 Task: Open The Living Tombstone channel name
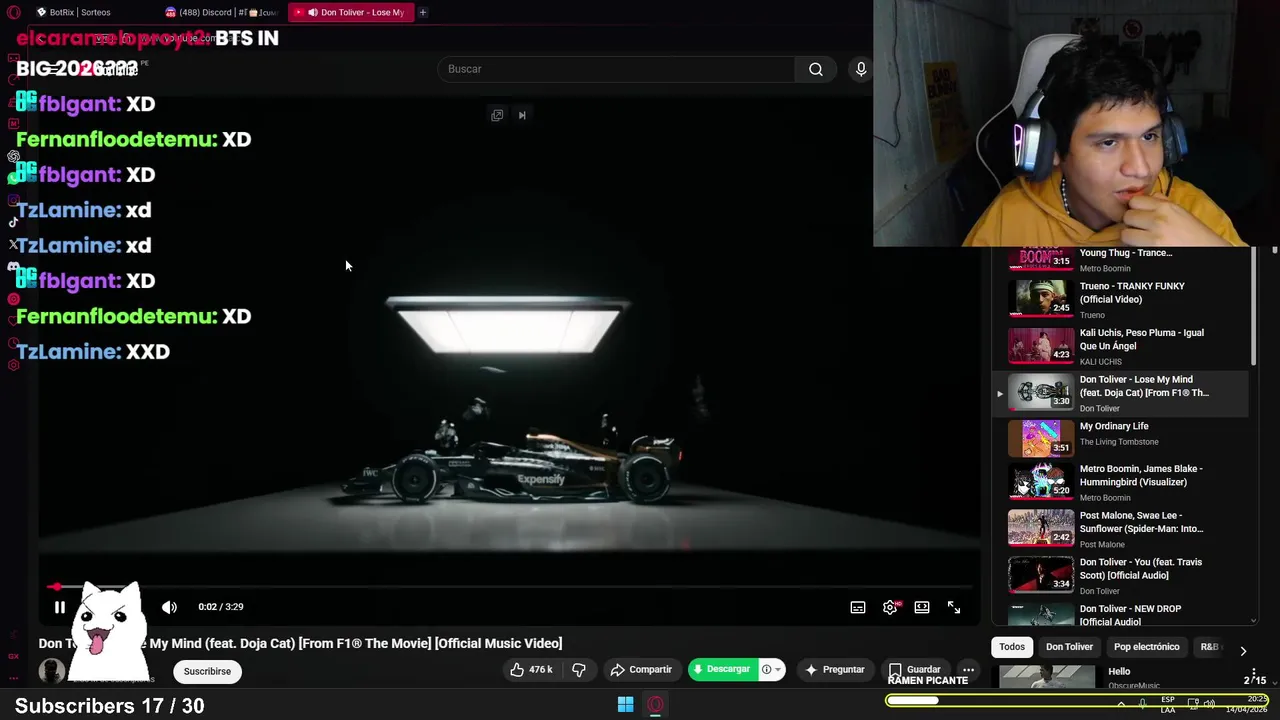(x=1119, y=442)
